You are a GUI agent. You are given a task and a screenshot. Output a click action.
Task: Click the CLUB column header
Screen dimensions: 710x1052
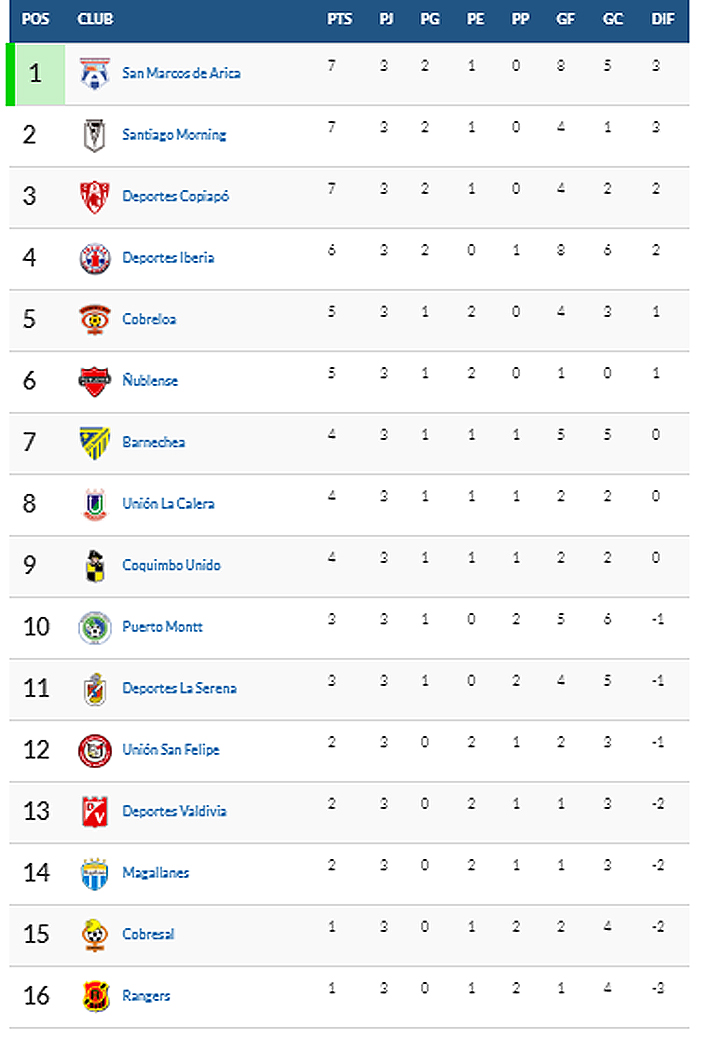[95, 19]
